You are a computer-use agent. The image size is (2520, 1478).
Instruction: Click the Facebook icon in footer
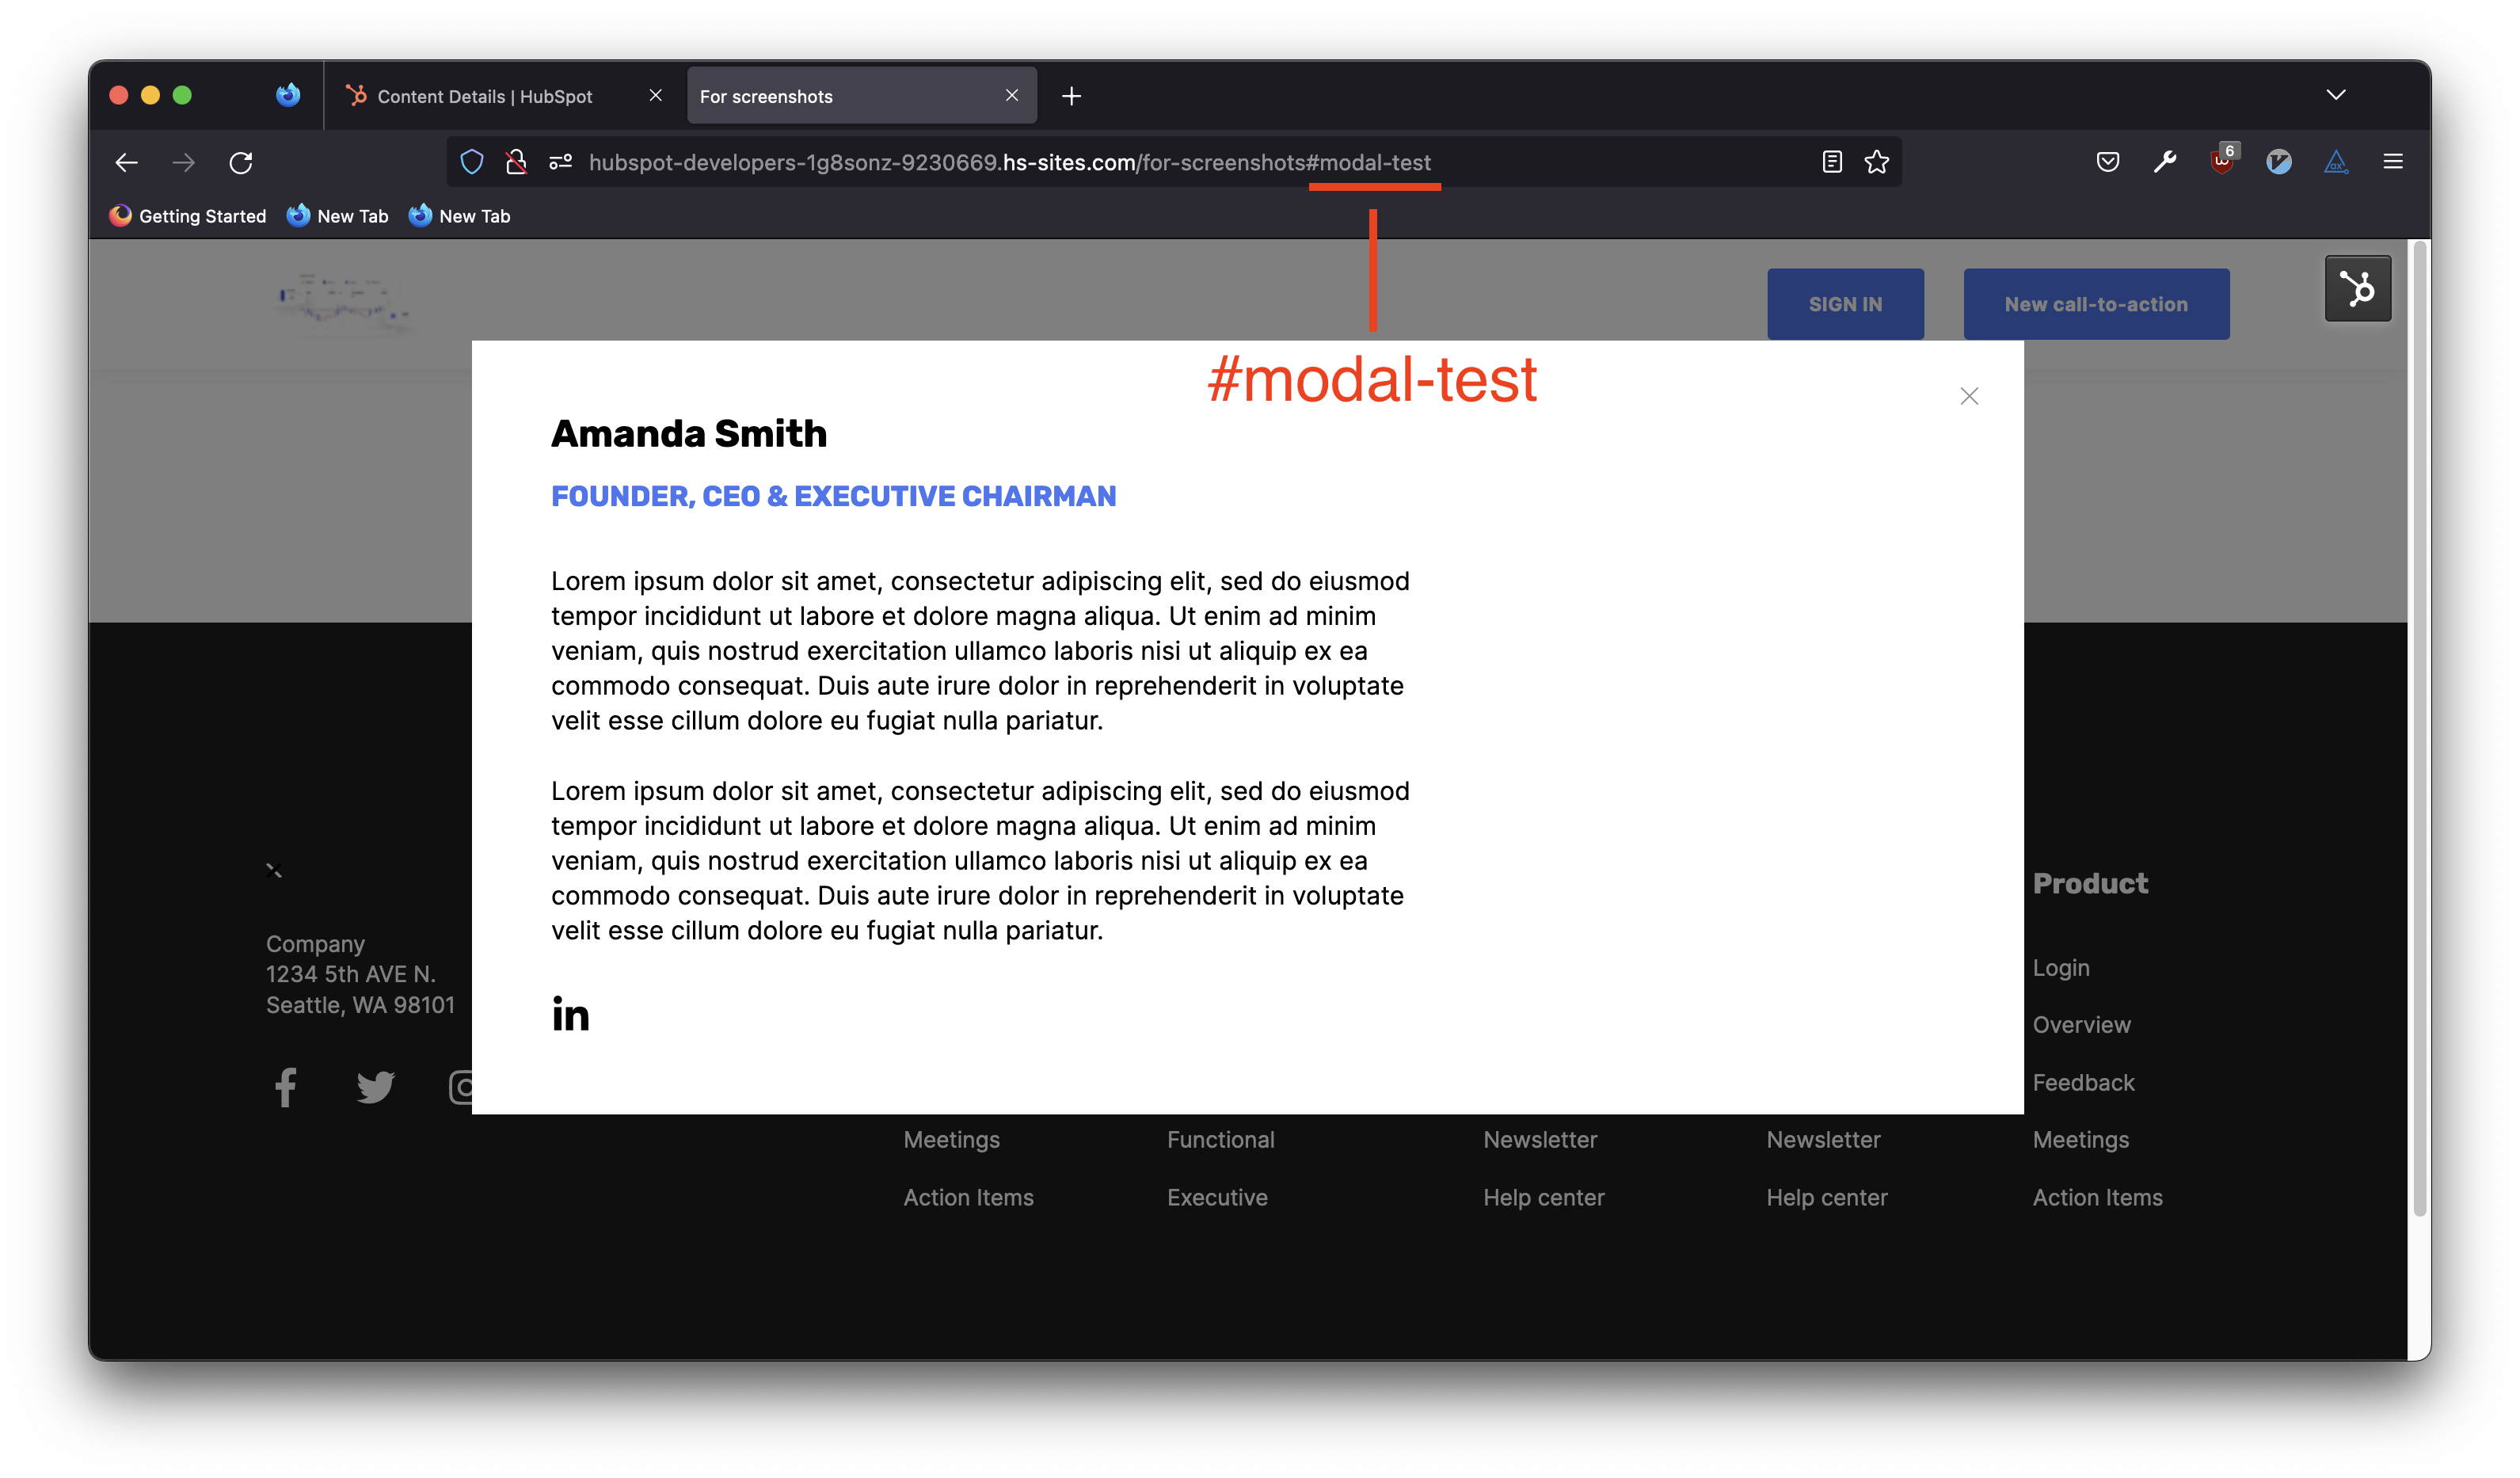(285, 1086)
